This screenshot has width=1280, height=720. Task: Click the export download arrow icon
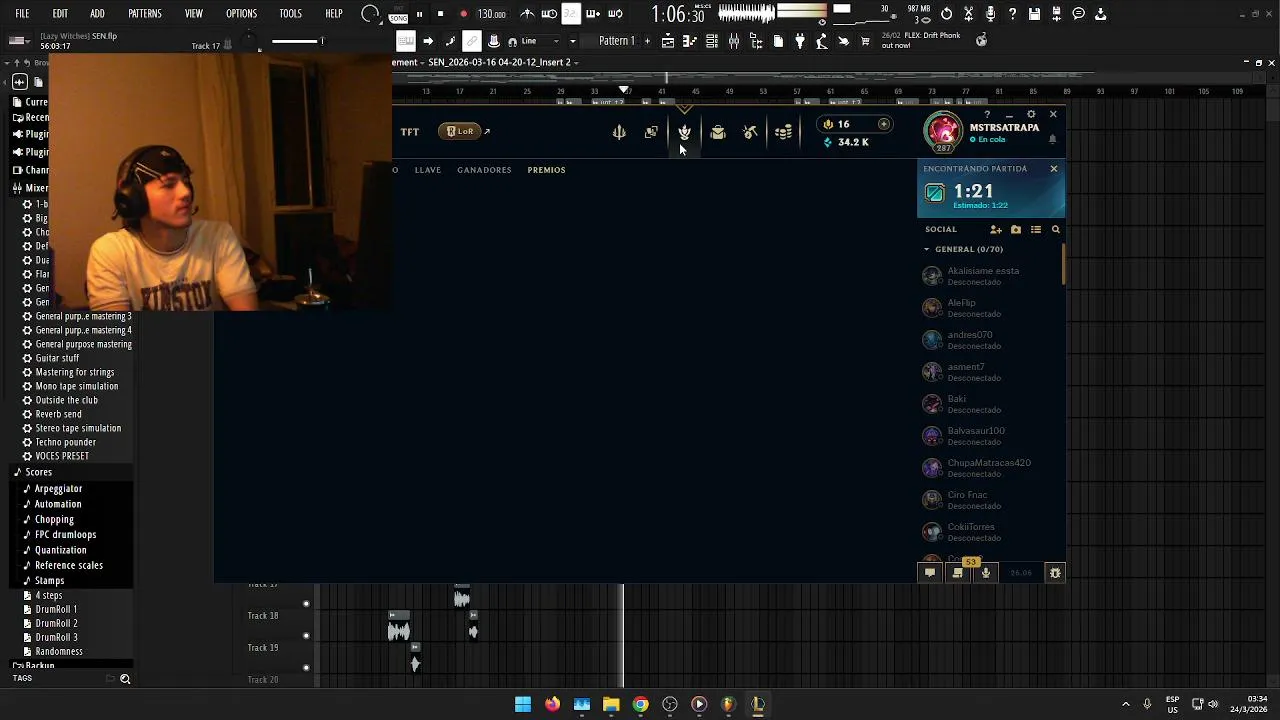[1100, 14]
